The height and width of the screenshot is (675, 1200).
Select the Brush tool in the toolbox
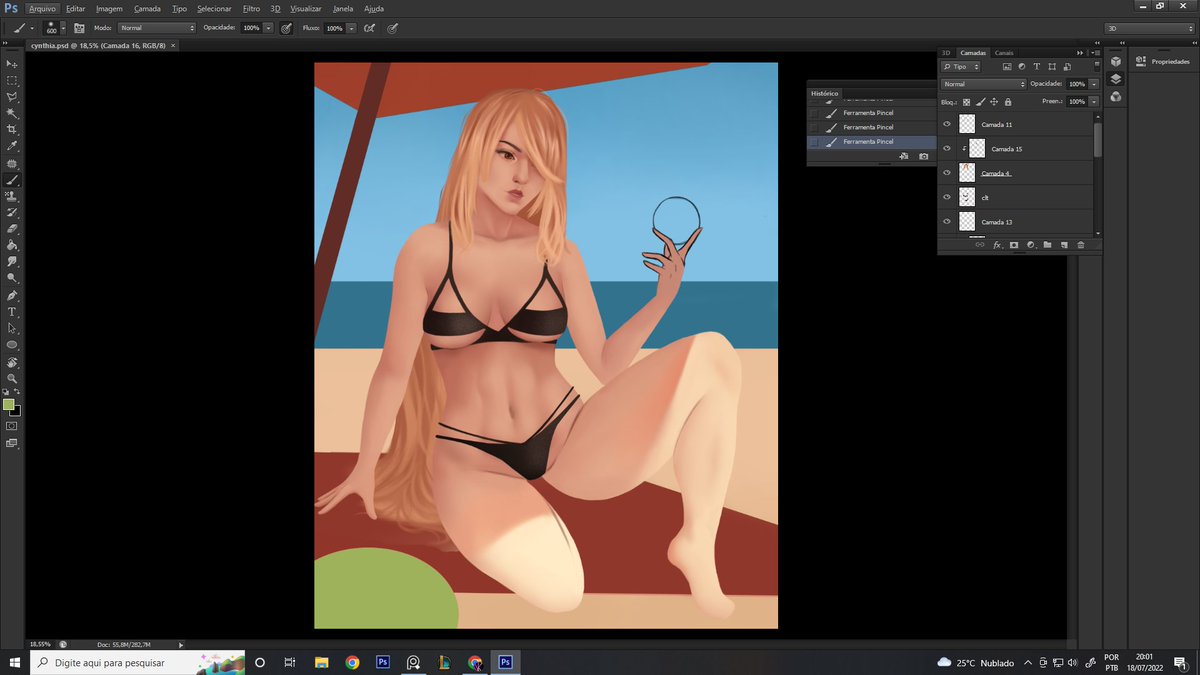coord(12,180)
